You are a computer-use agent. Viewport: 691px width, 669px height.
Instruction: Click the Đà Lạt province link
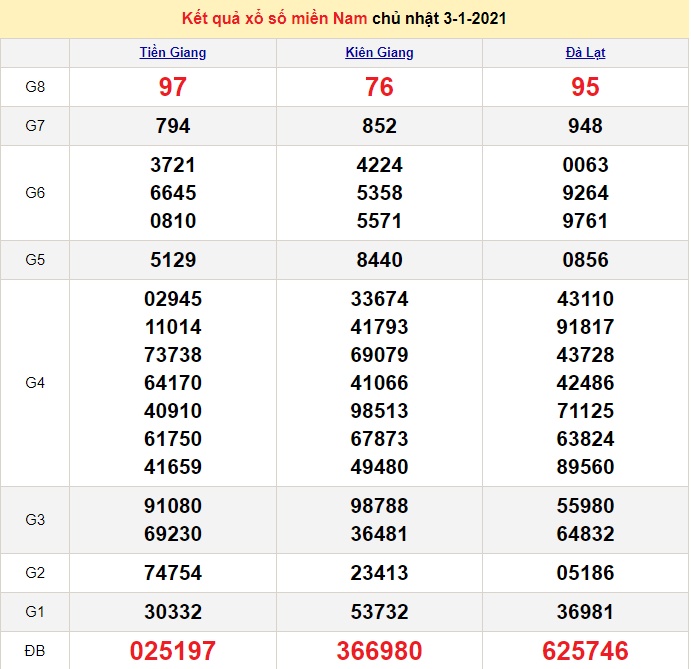coord(585,53)
